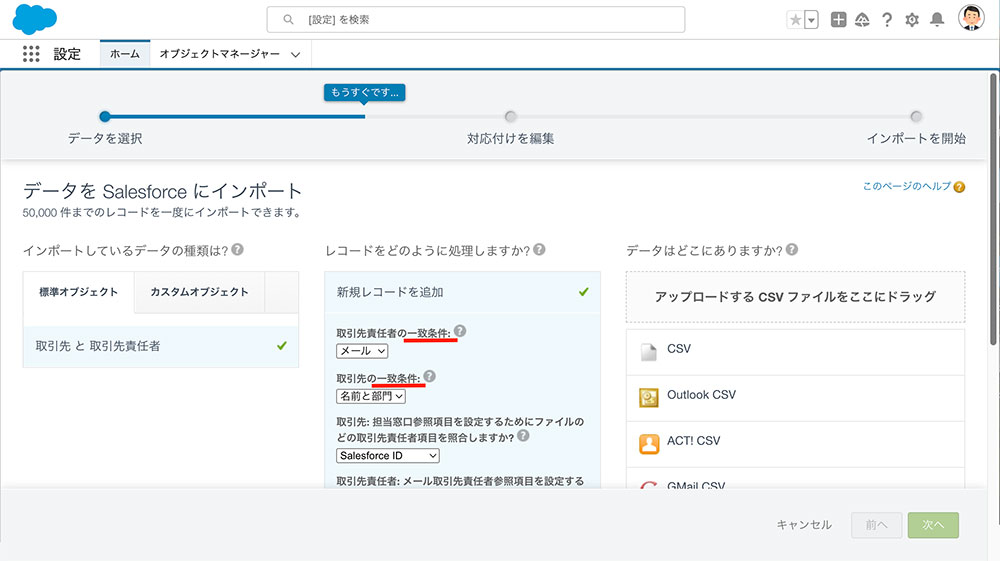Open the Salesforce ID dropdown

pos(388,455)
